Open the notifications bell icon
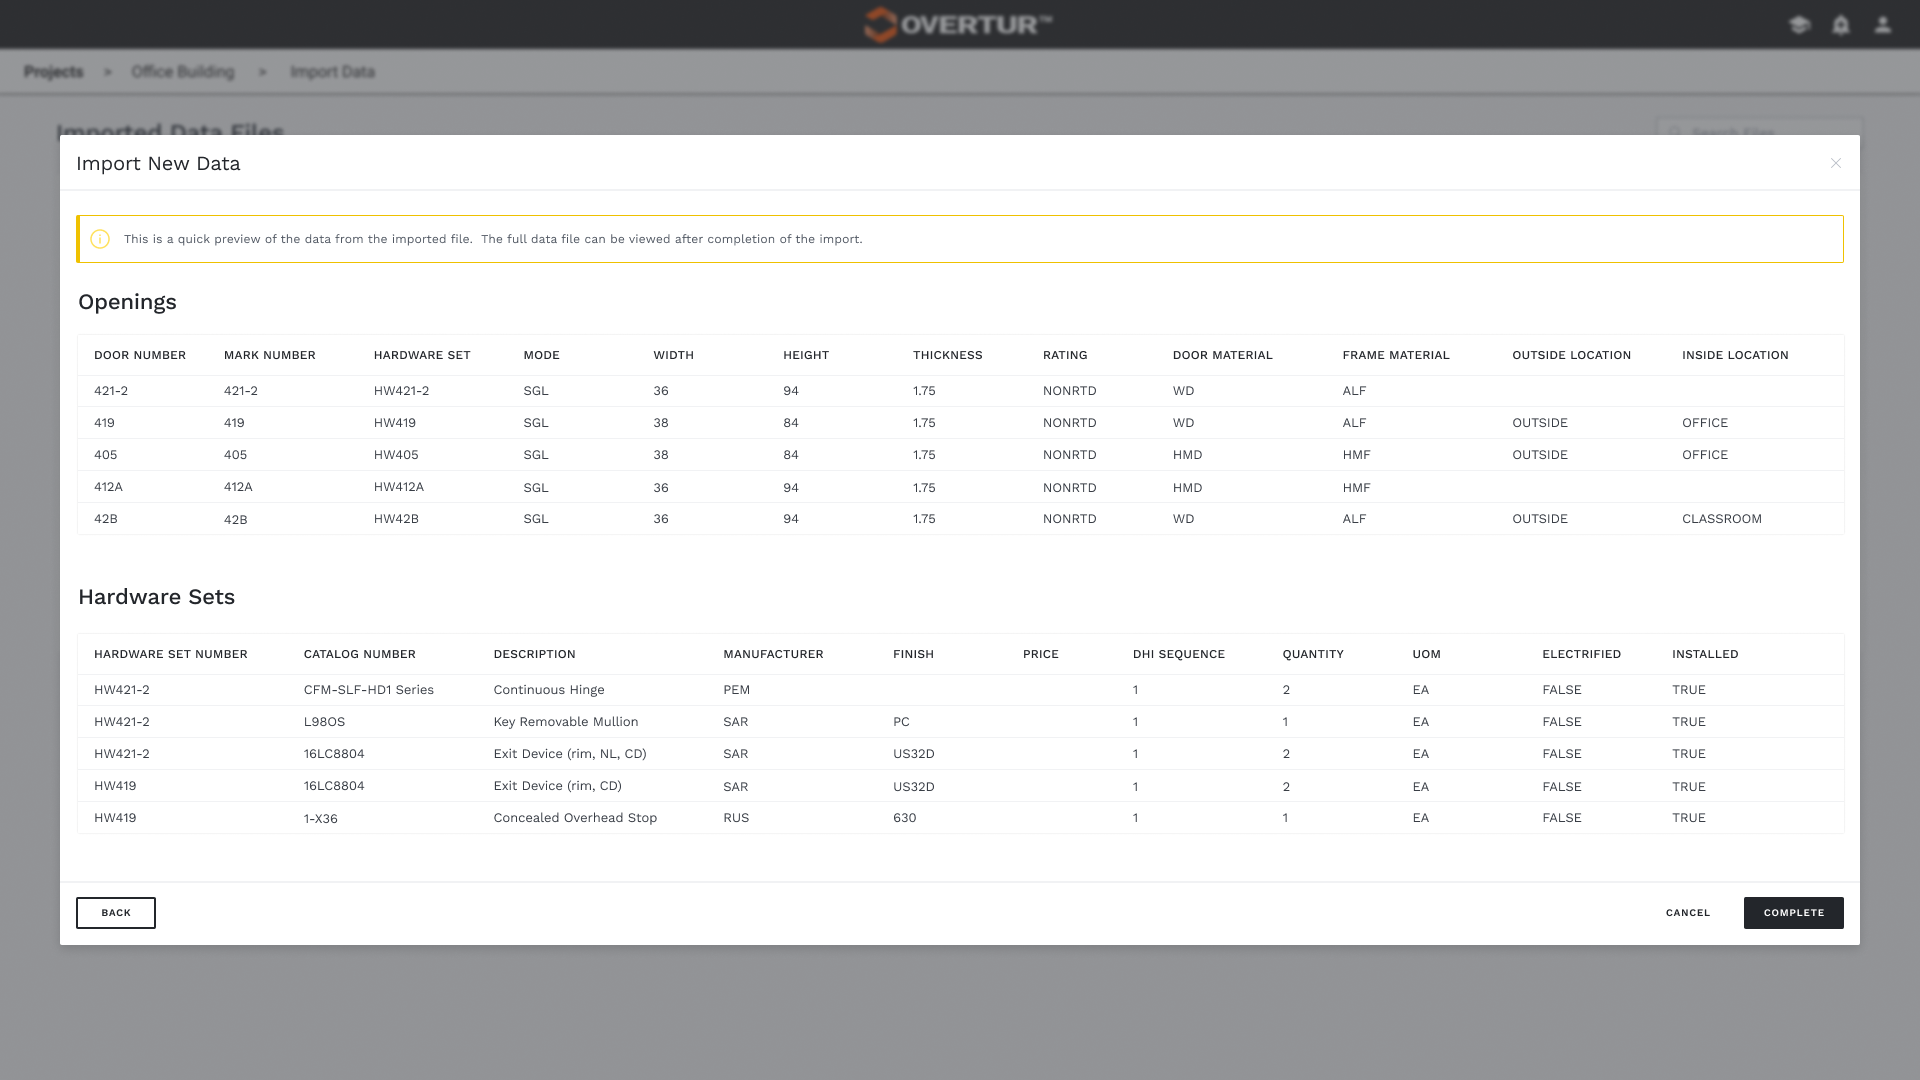1920x1080 pixels. [1841, 25]
